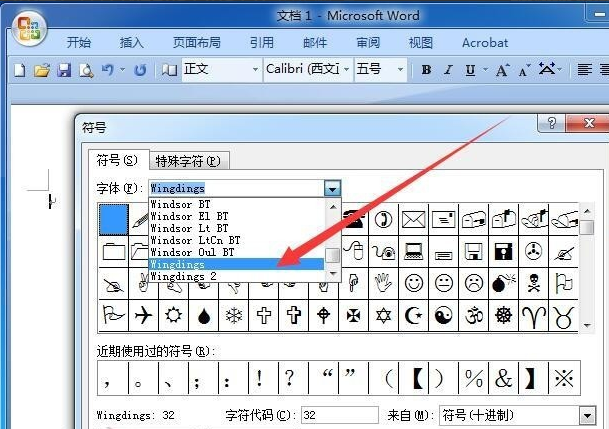
Task: Align text left
Action: click(585, 70)
